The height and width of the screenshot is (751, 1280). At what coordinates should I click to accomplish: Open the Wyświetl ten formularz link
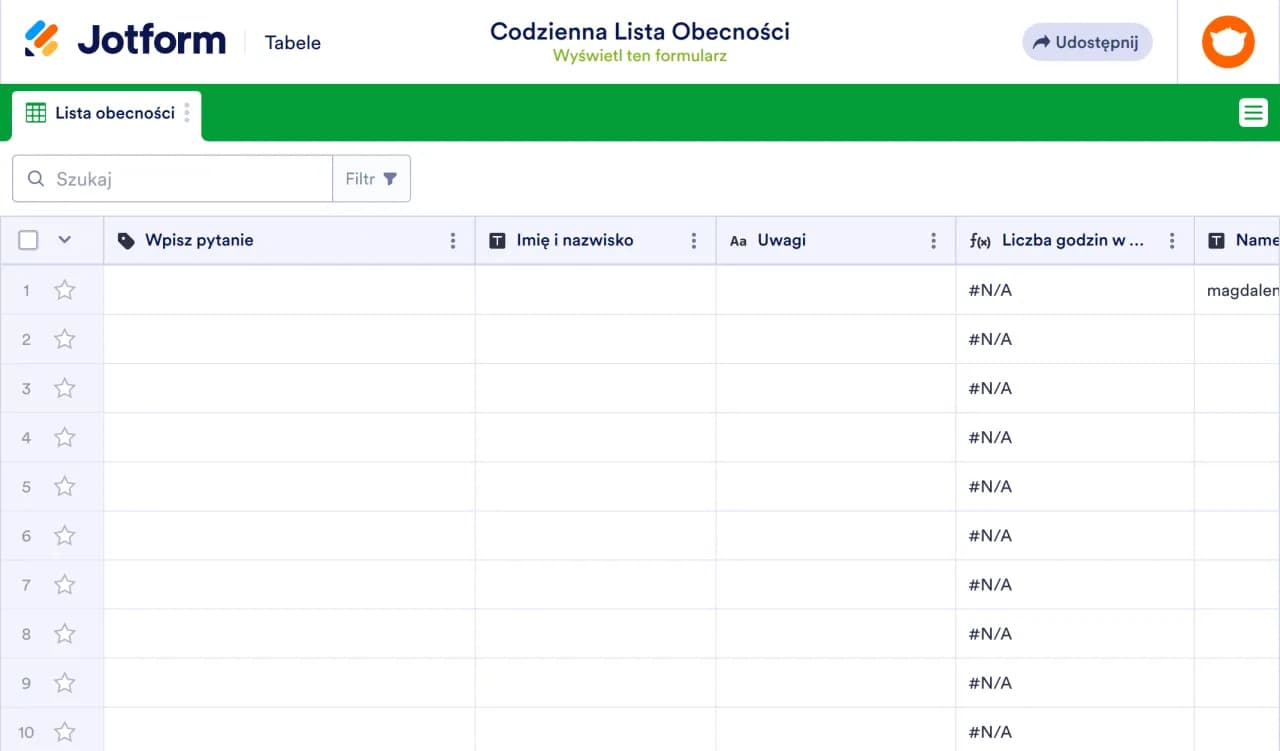pyautogui.click(x=639, y=56)
